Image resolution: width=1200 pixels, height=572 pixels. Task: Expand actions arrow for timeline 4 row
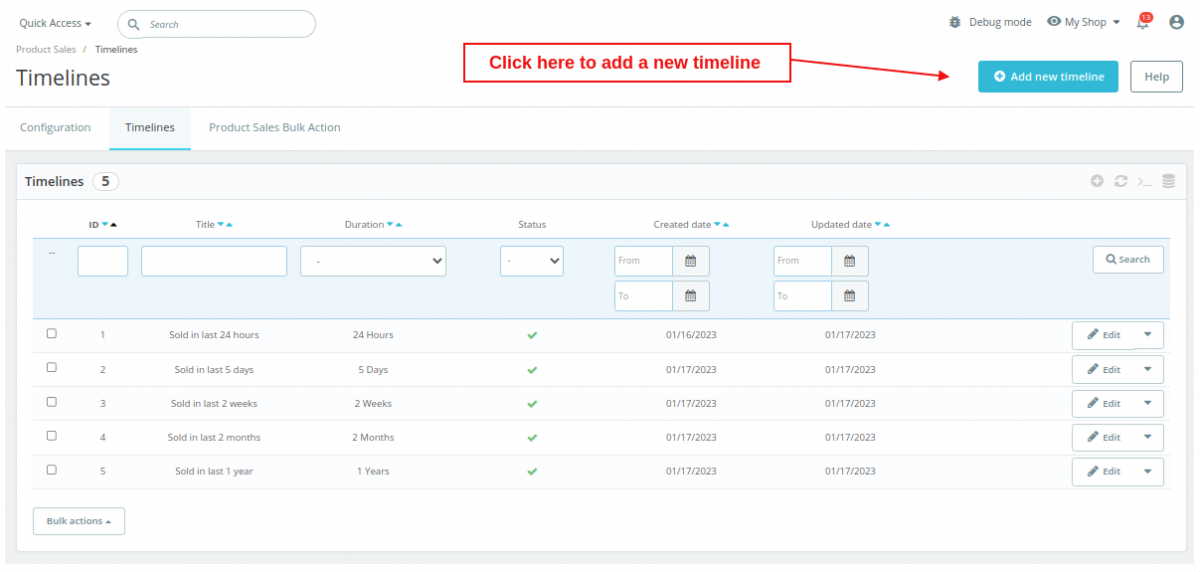(1148, 437)
